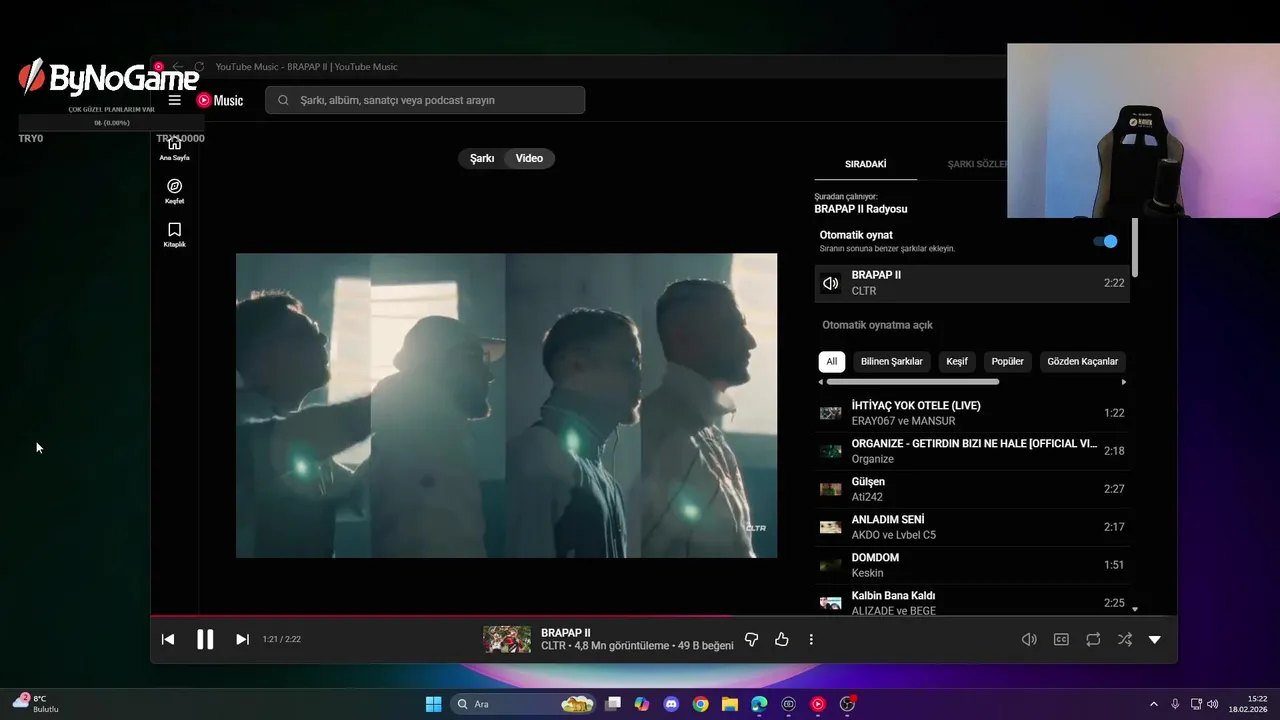Select Gözden Kaçanlar filter chip

pos(1083,361)
